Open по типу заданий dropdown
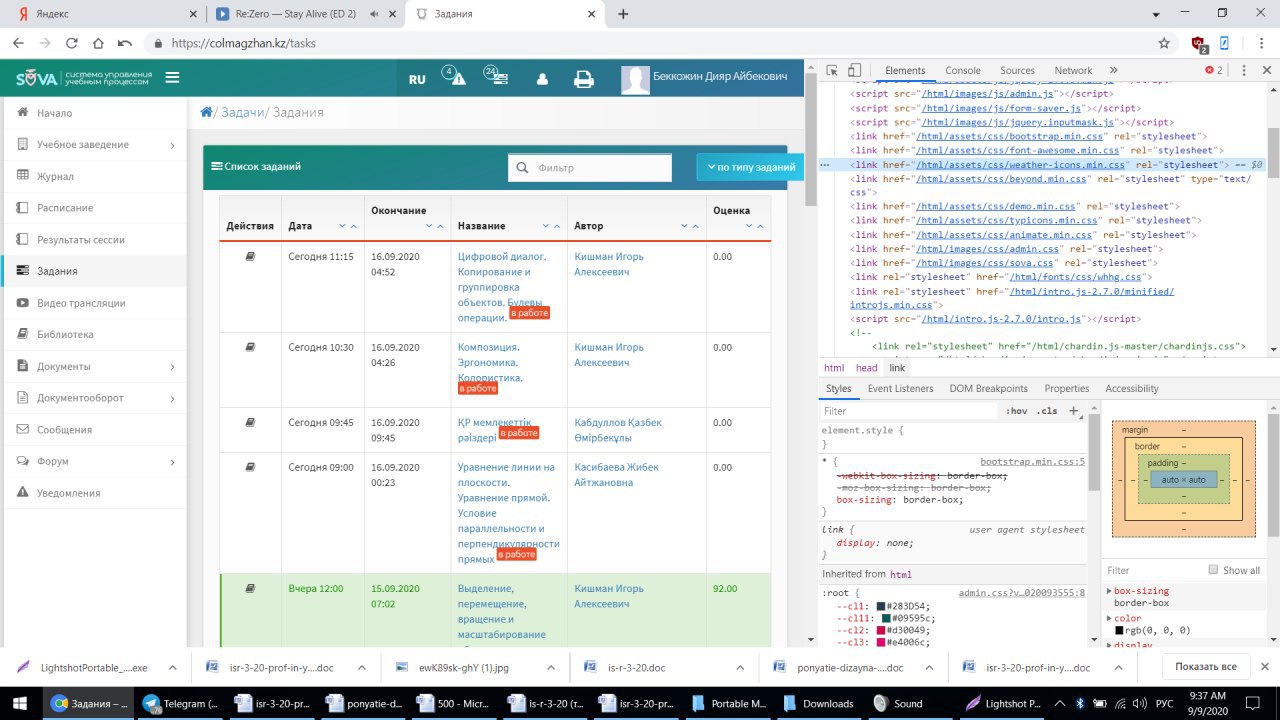Viewport: 1280px width, 720px height. (750, 167)
